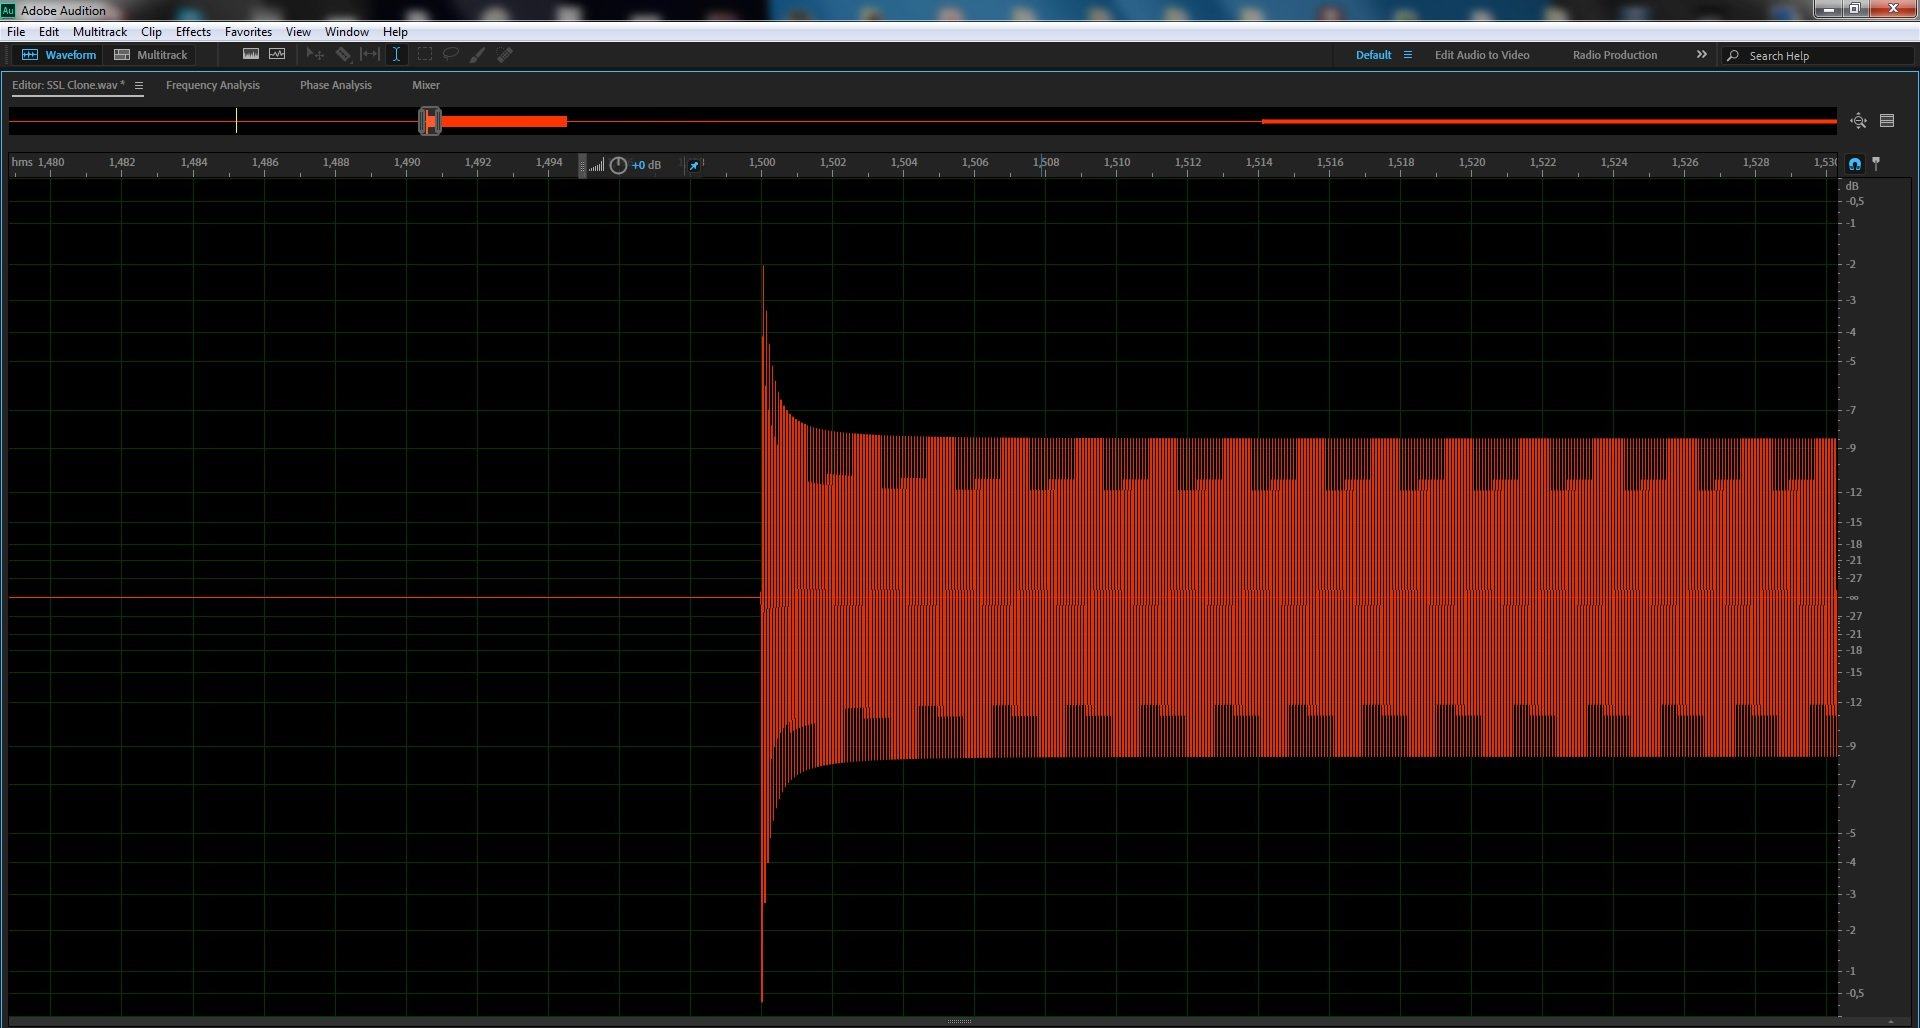Click the zoom out full icon
This screenshot has width=1920, height=1028.
pos(1858,121)
